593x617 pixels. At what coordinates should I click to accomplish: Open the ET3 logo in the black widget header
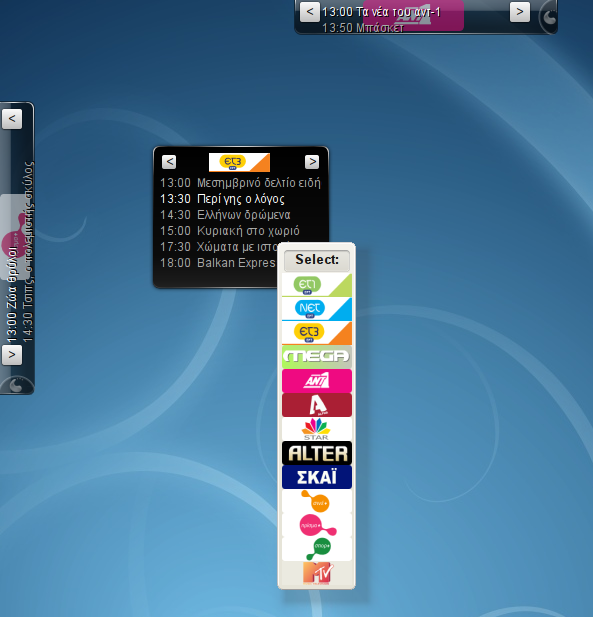click(x=239, y=162)
